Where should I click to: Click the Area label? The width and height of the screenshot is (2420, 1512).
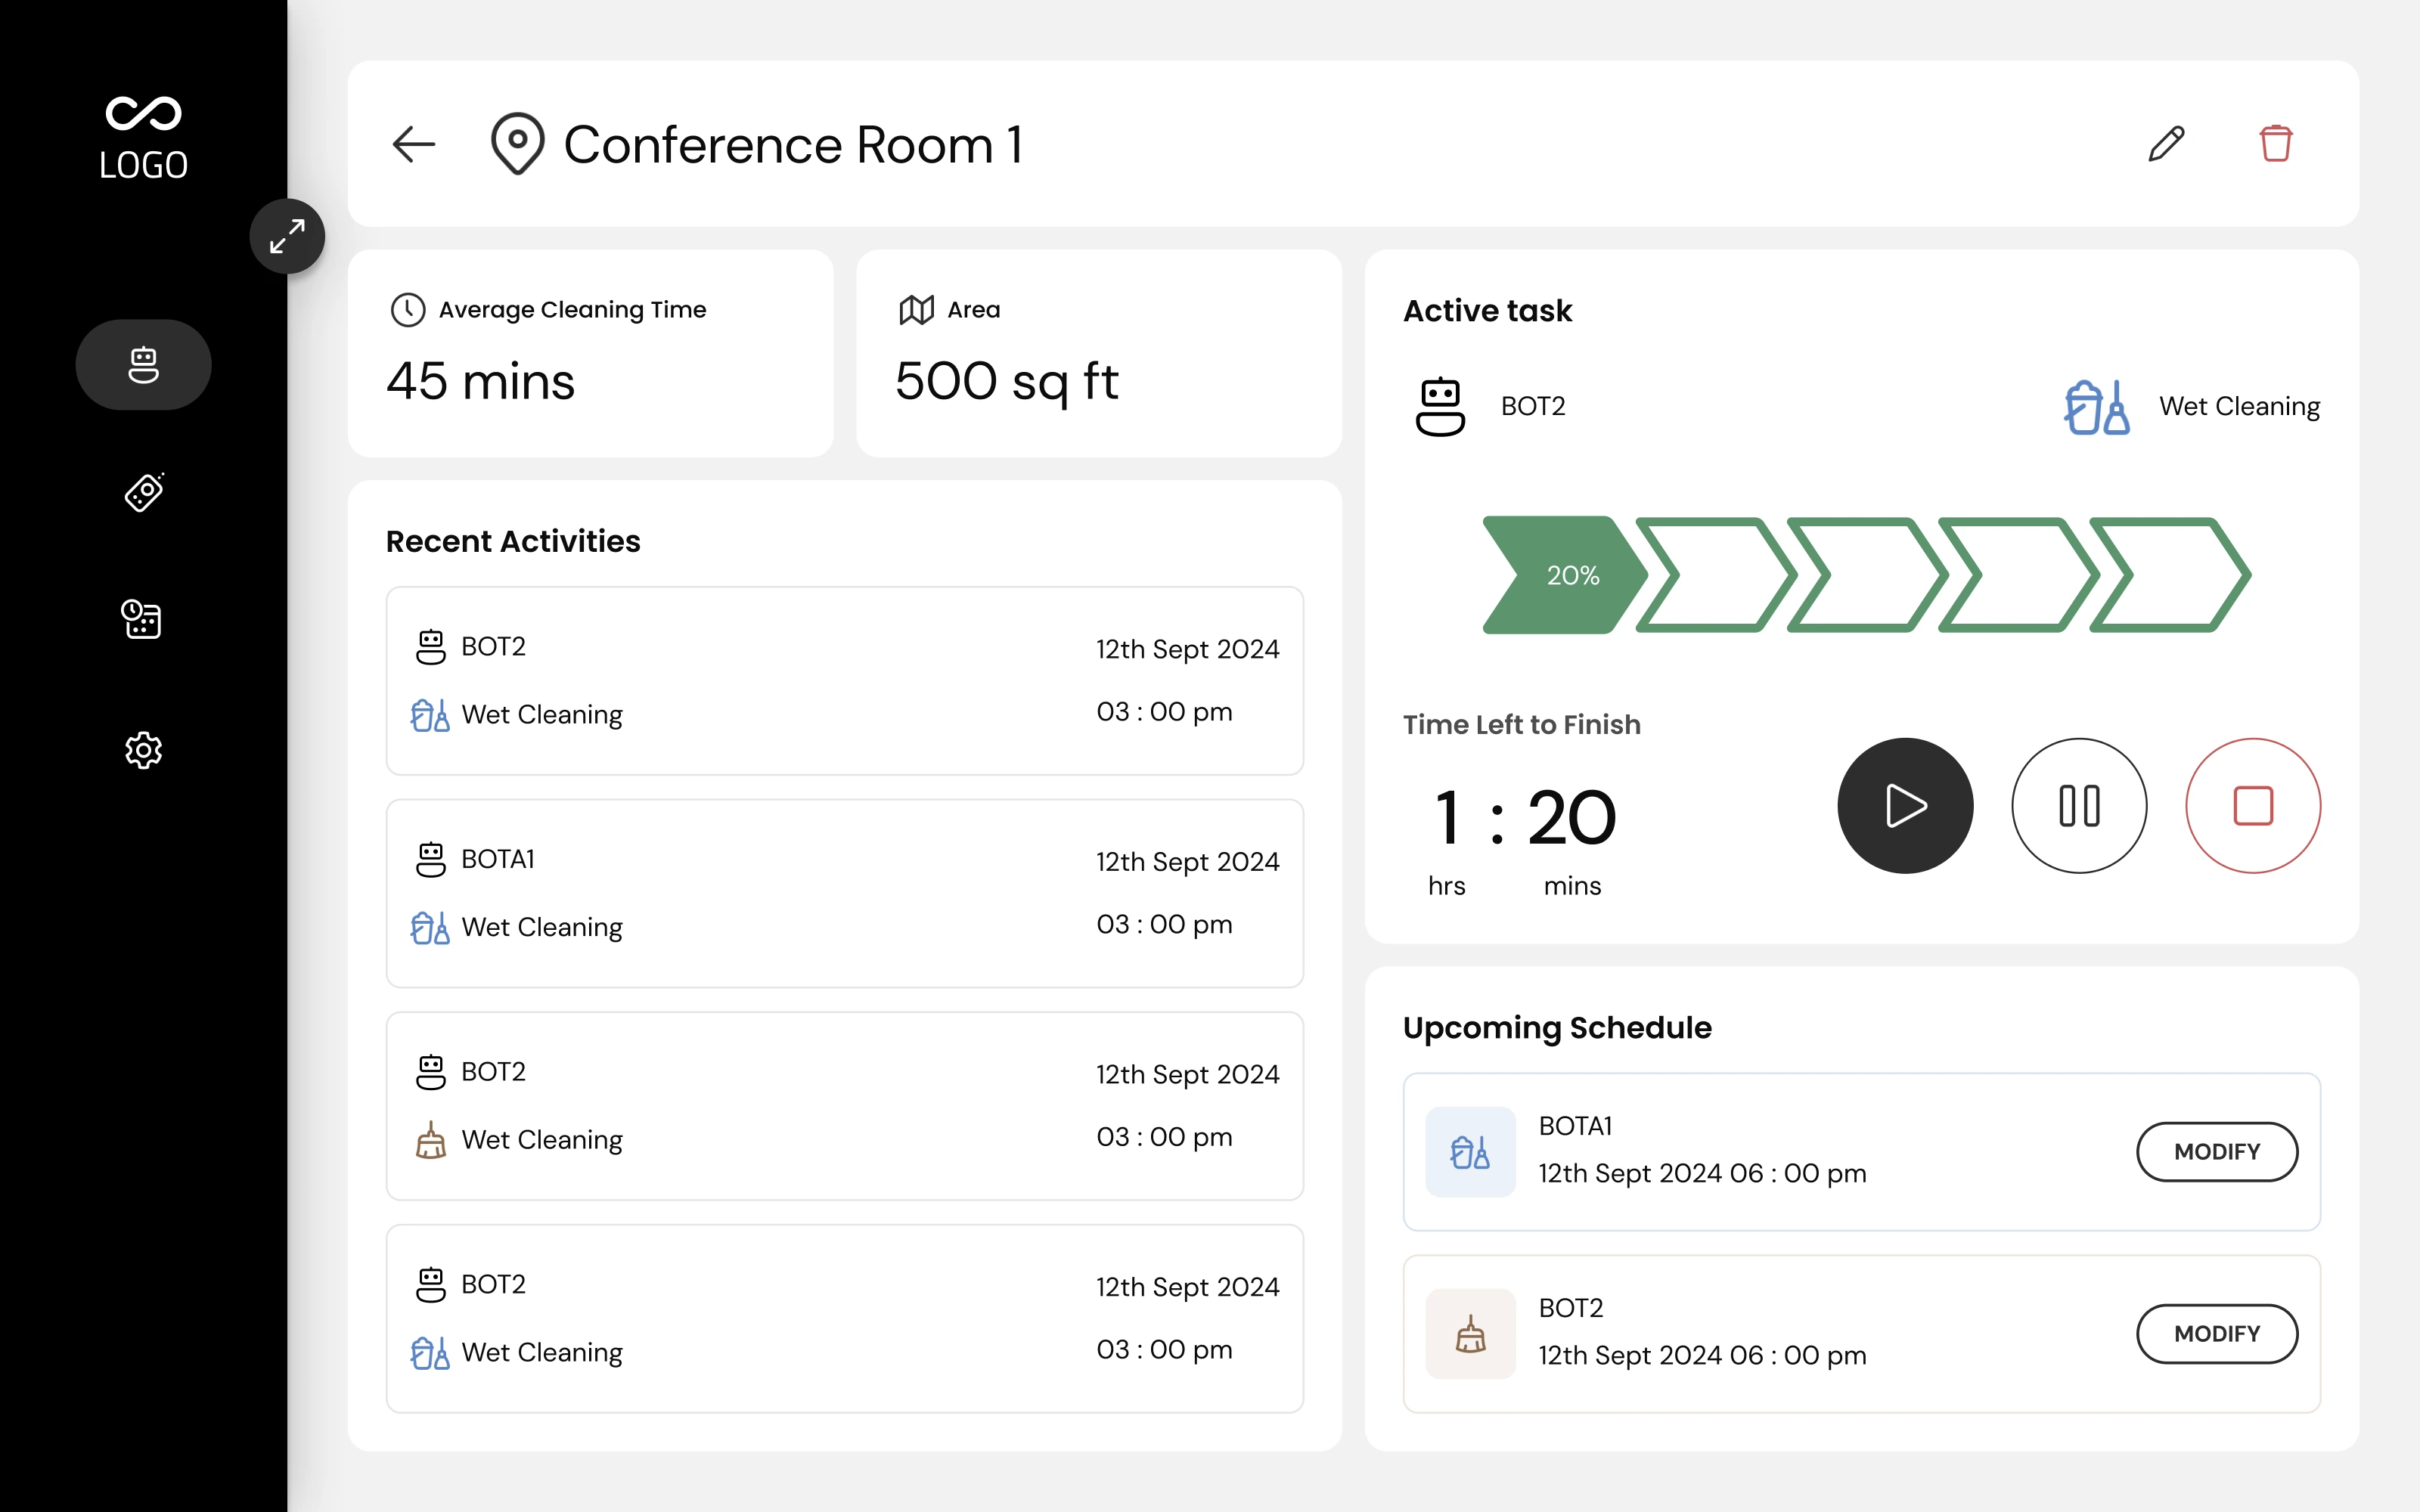click(974, 310)
